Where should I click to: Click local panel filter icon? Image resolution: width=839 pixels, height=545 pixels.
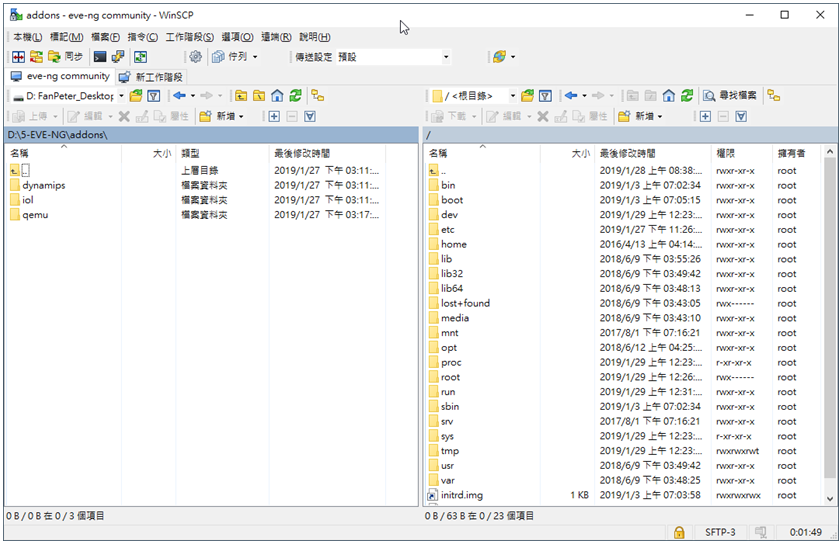[x=154, y=96]
